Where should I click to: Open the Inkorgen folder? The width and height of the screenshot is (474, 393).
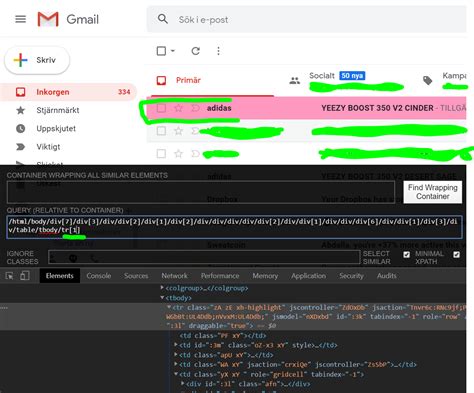click(x=68, y=92)
